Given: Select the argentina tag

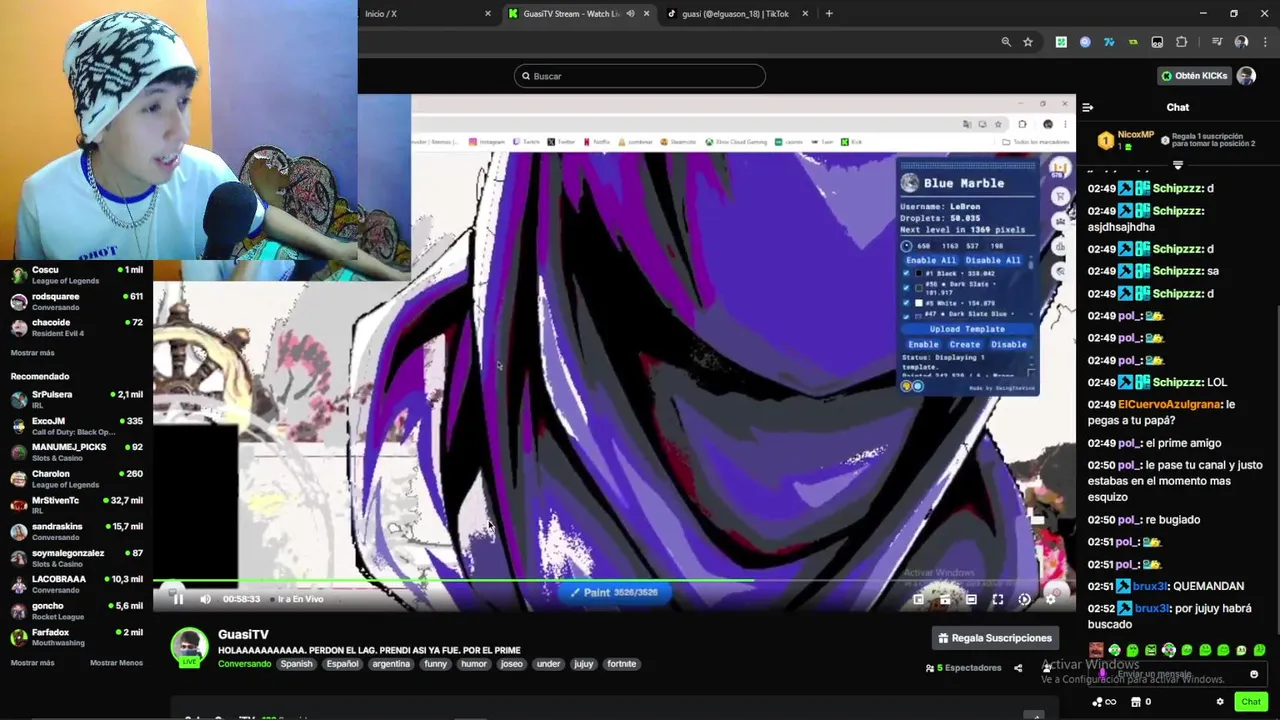Looking at the screenshot, I should pos(391,664).
